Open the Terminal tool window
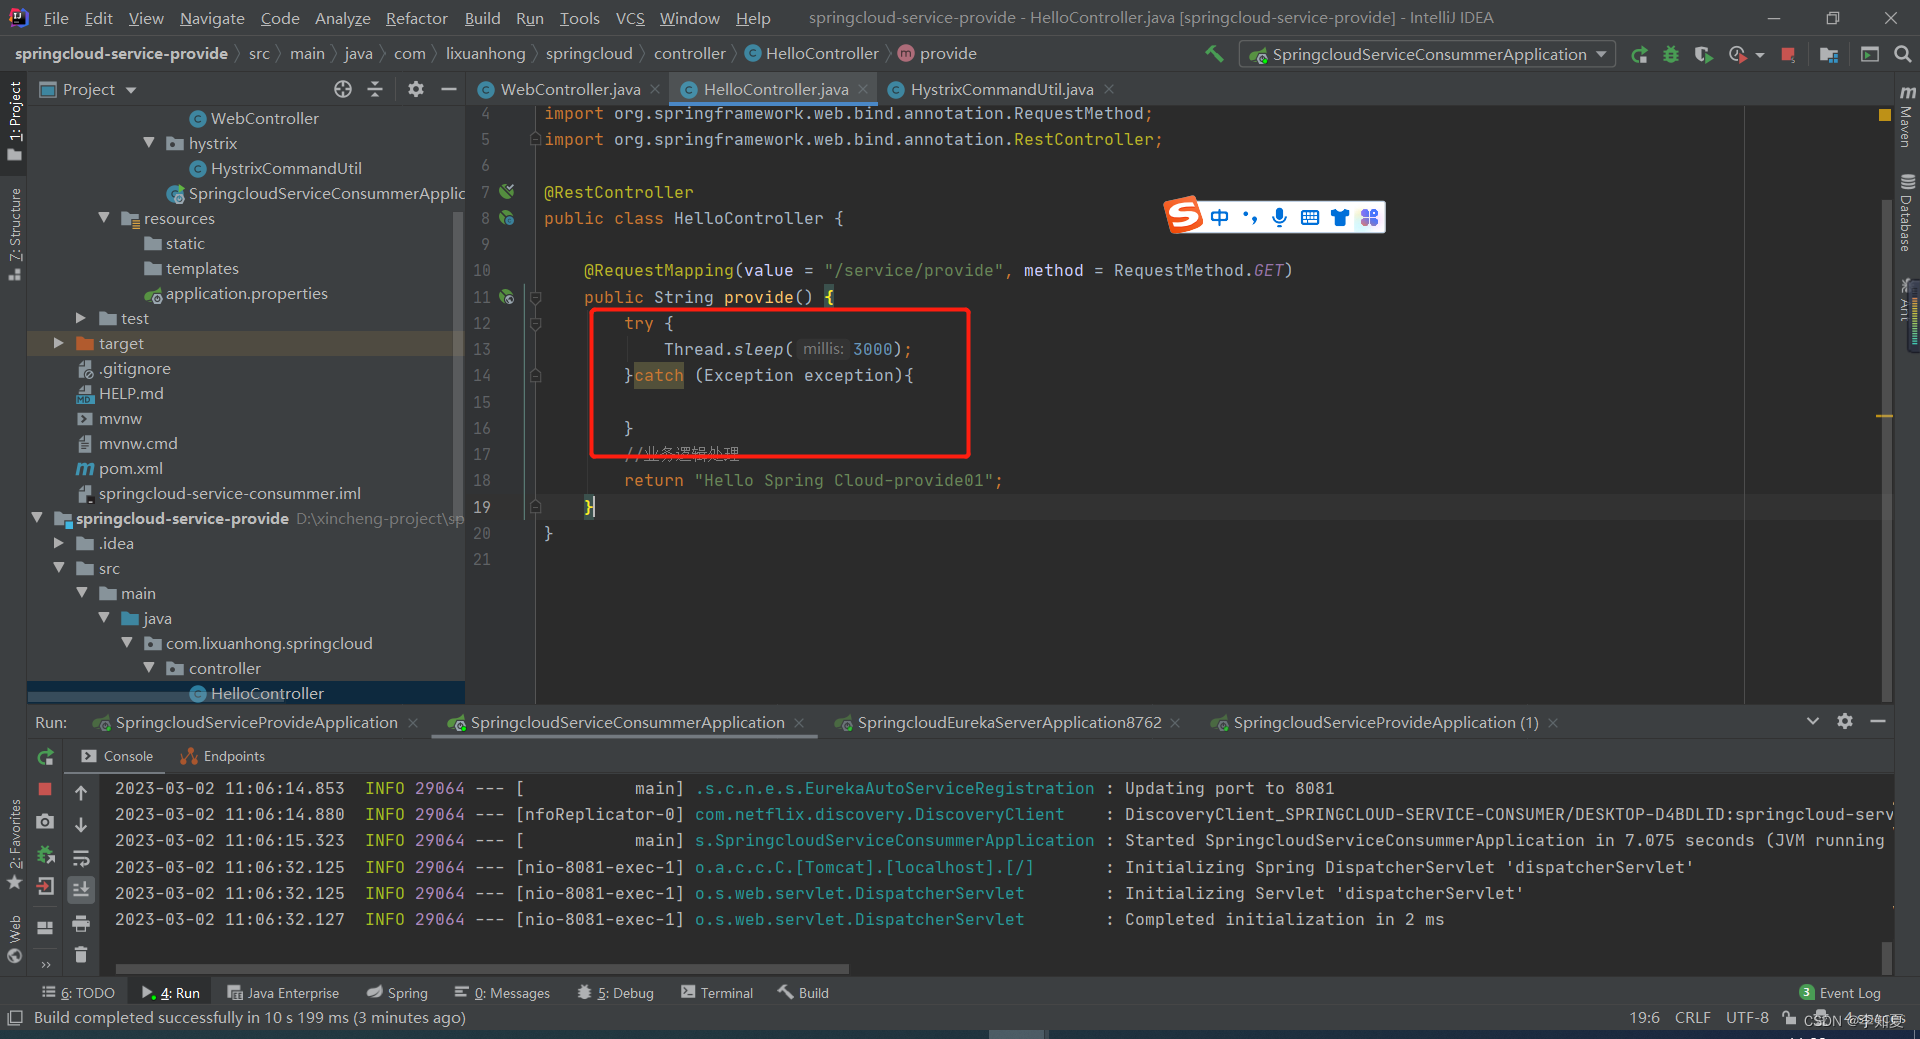This screenshot has width=1920, height=1039. [717, 992]
